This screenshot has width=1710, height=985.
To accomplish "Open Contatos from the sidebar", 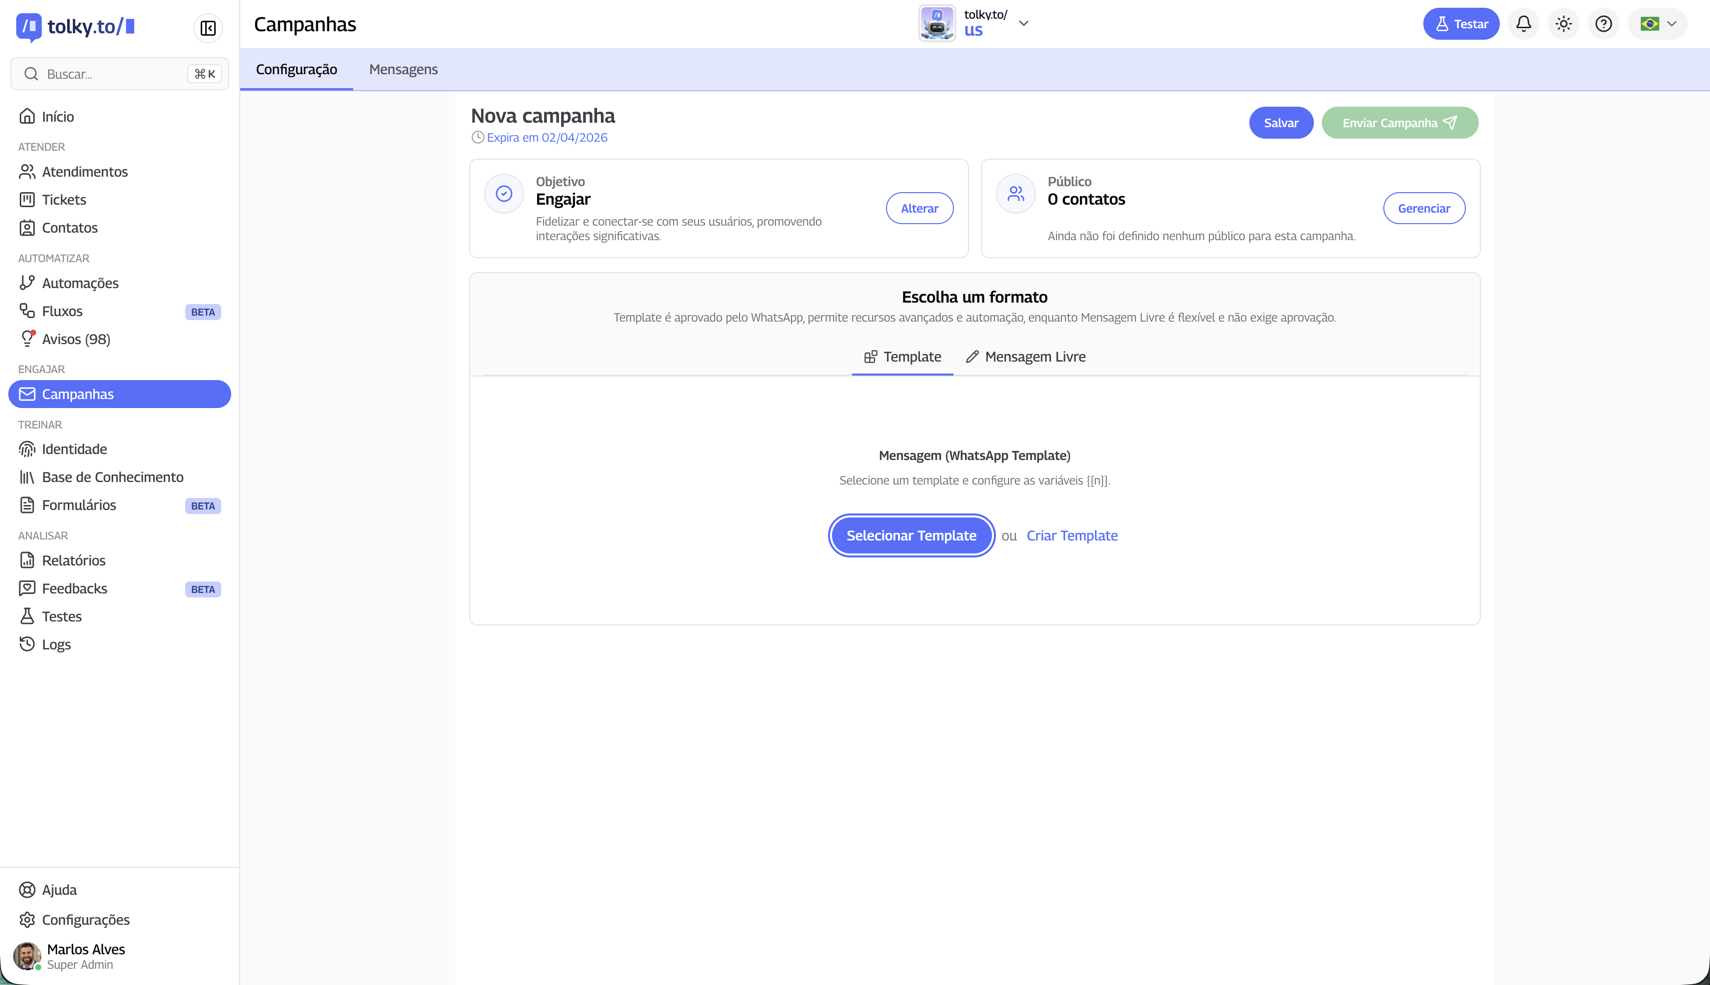I will point(70,227).
